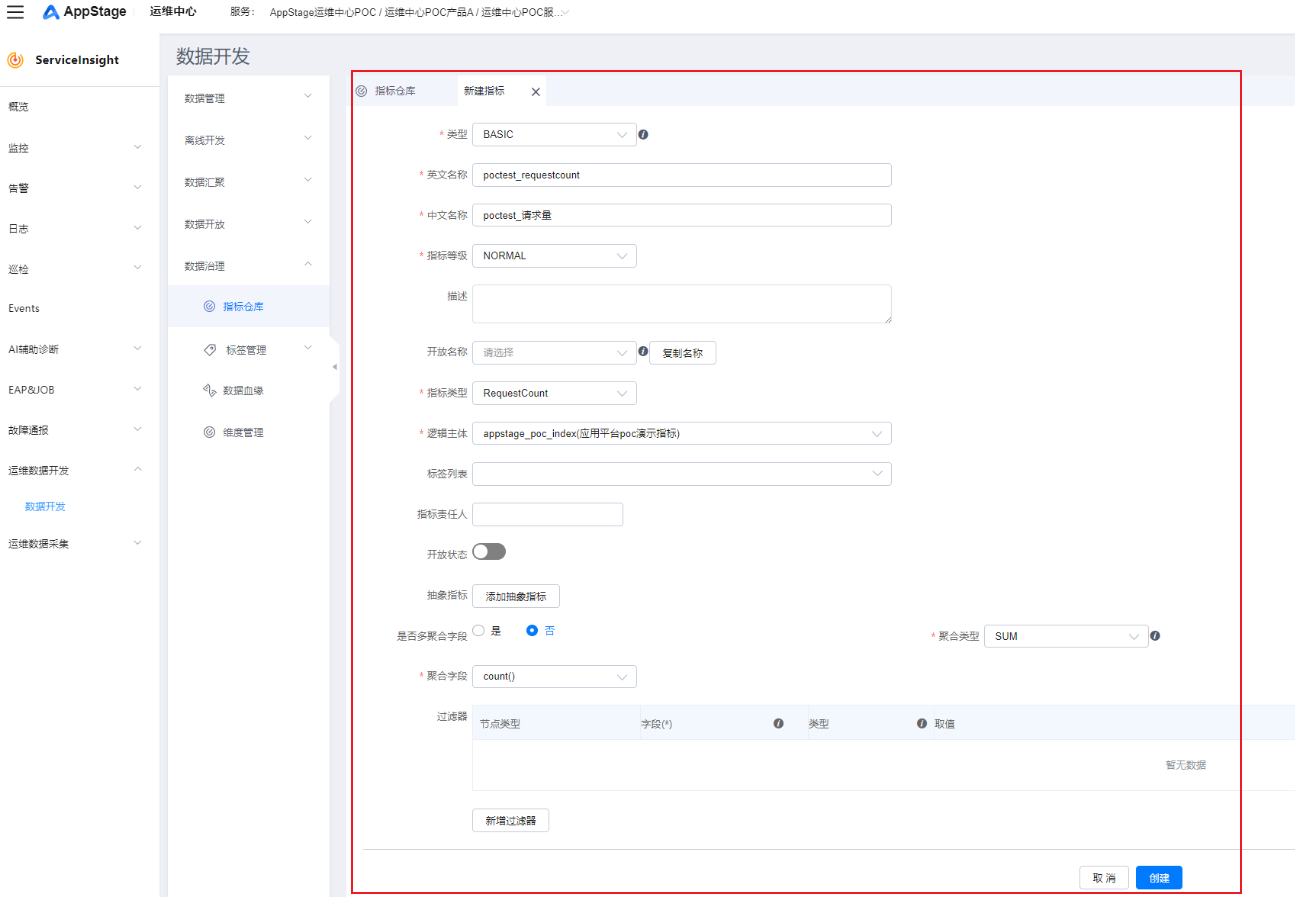
Task: Switch to the 指标仓库 tab
Action: click(x=394, y=91)
